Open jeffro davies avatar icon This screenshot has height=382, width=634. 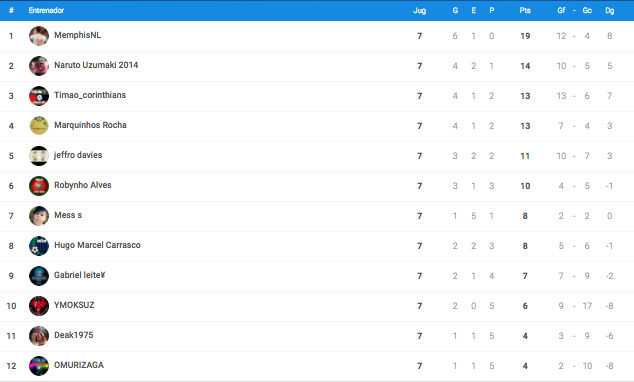[x=39, y=156]
